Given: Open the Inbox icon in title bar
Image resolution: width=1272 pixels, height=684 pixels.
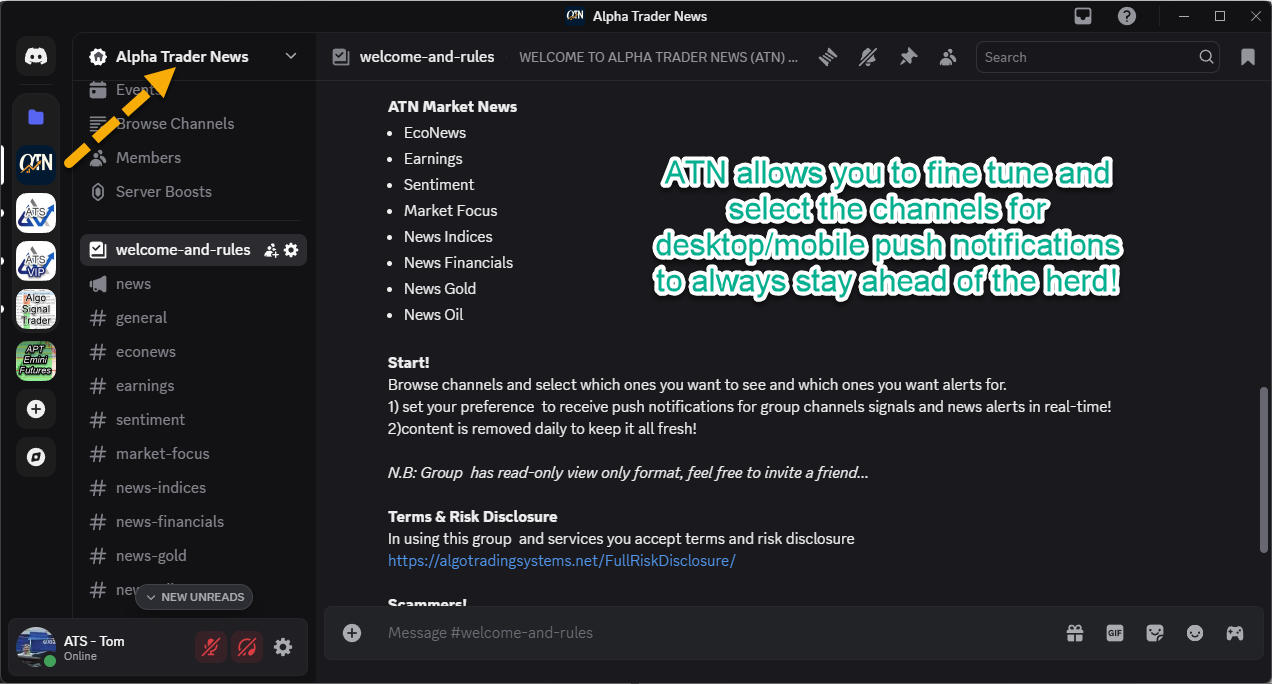Looking at the screenshot, I should tap(1083, 16).
